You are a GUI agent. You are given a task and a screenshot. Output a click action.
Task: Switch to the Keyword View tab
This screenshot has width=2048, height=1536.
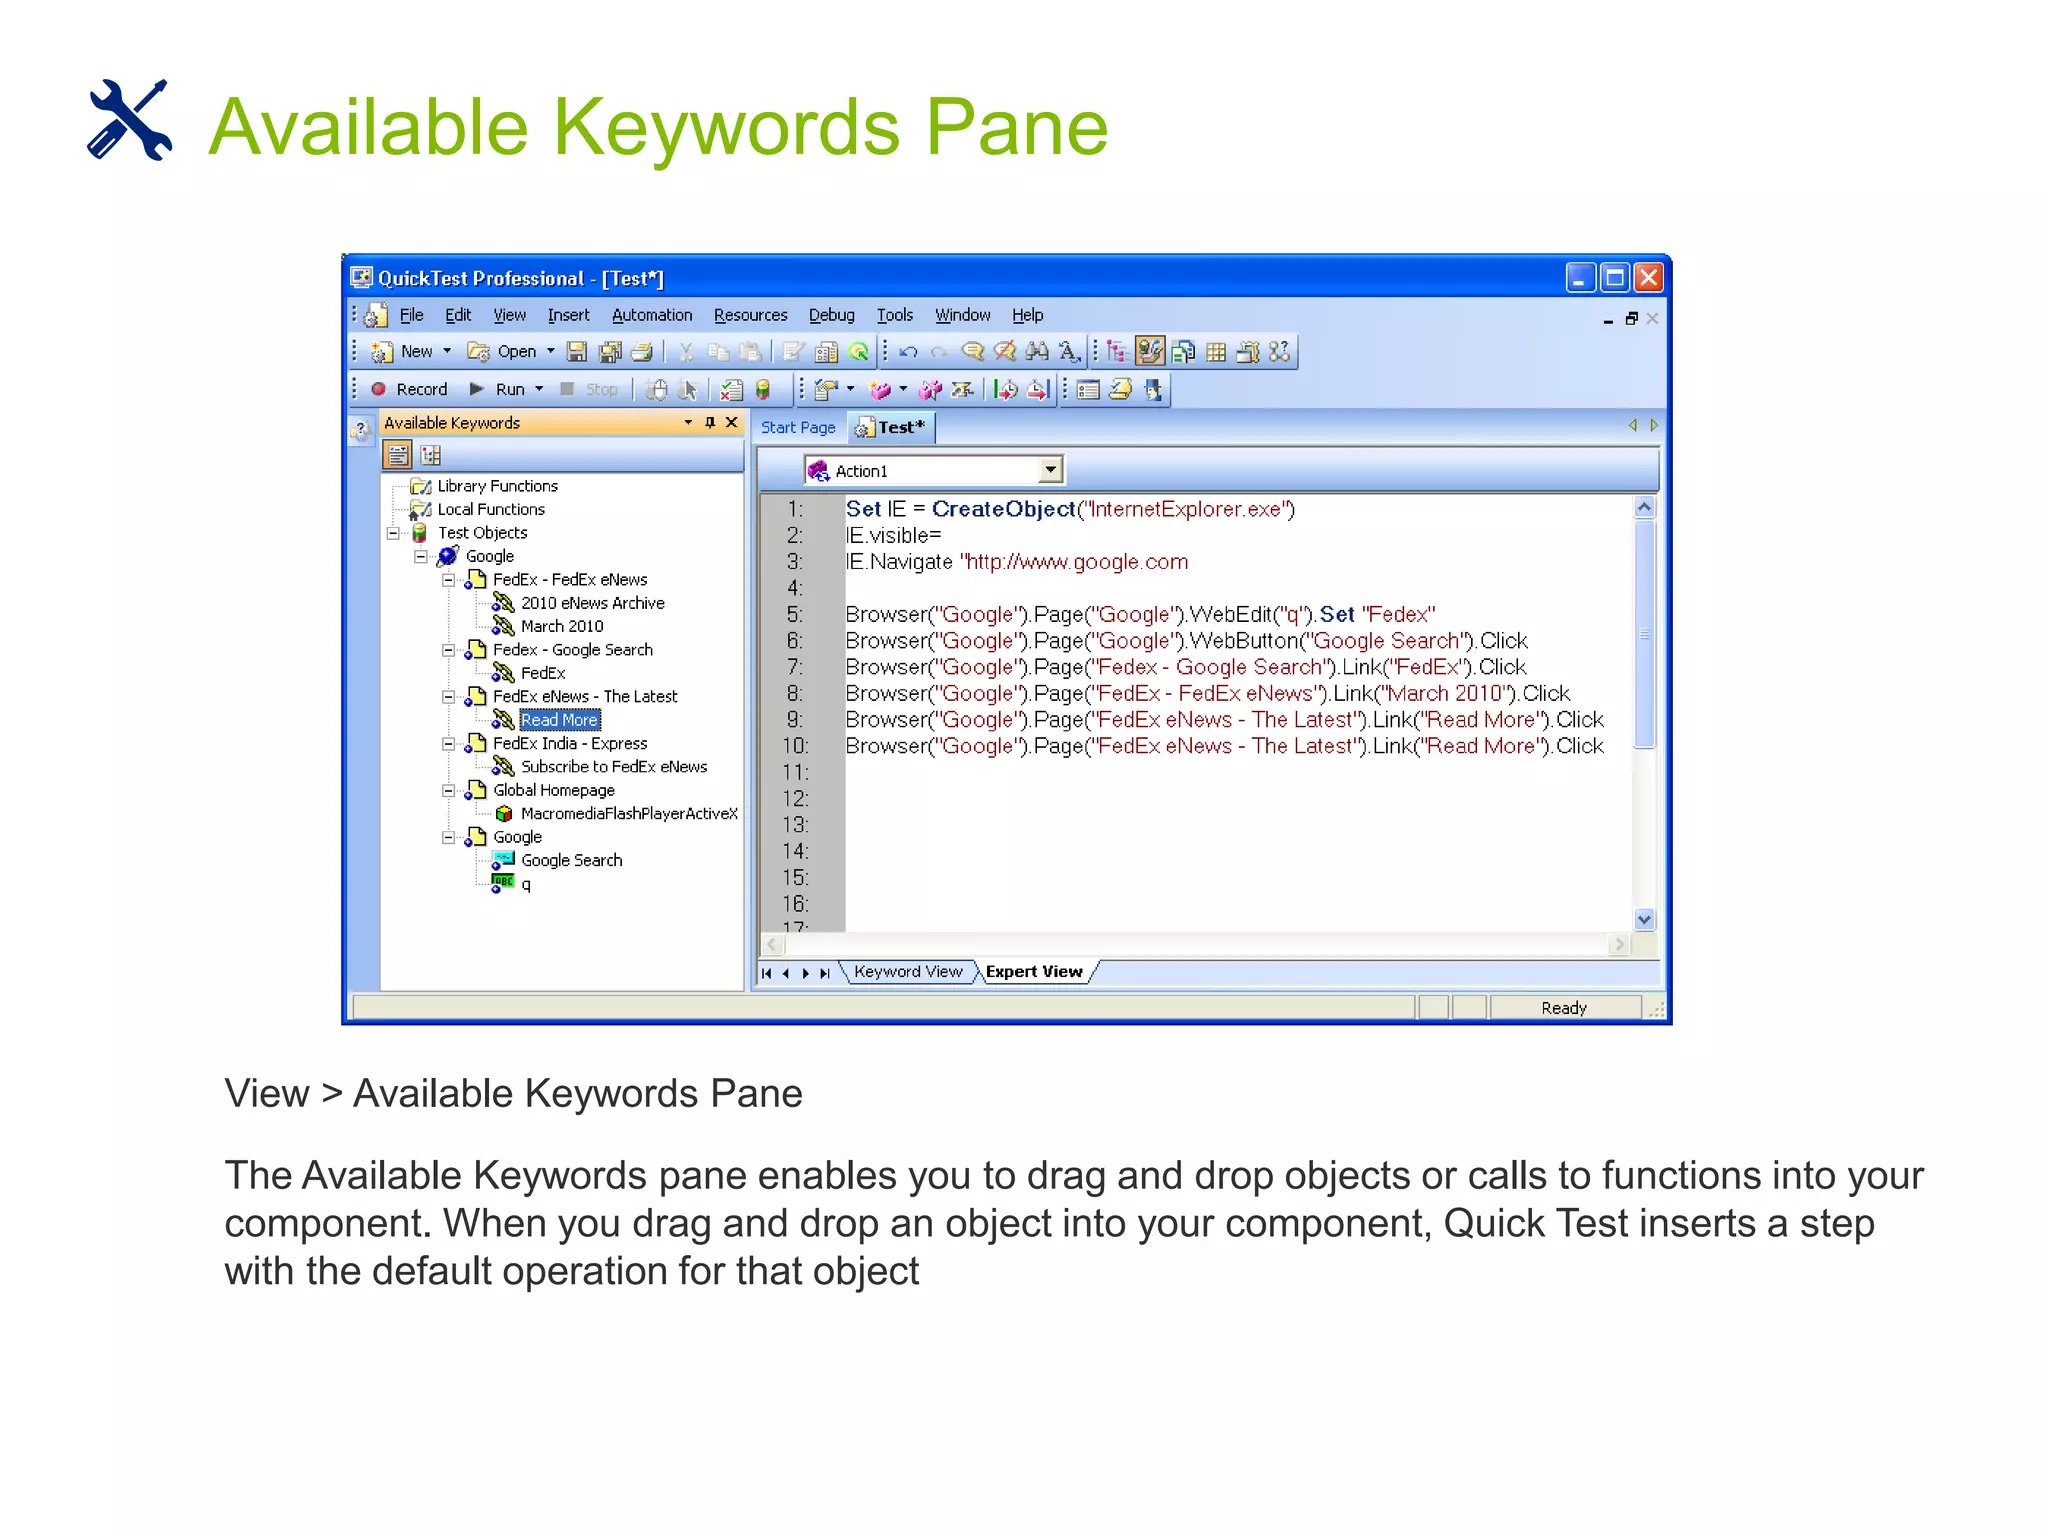(x=908, y=972)
